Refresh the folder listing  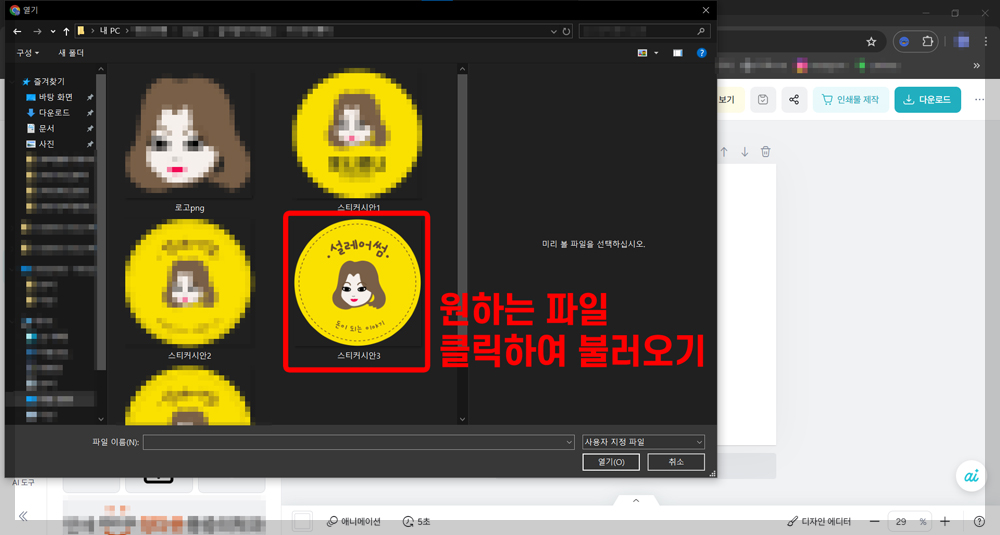click(566, 31)
